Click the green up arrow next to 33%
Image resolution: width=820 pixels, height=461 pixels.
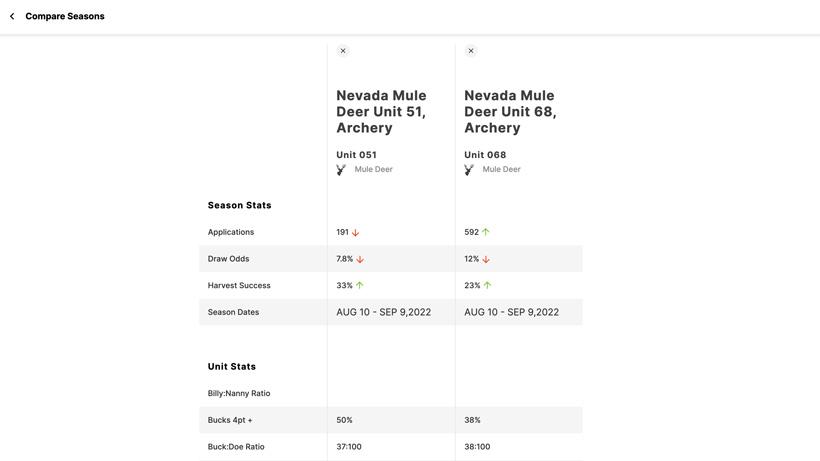[360, 286]
